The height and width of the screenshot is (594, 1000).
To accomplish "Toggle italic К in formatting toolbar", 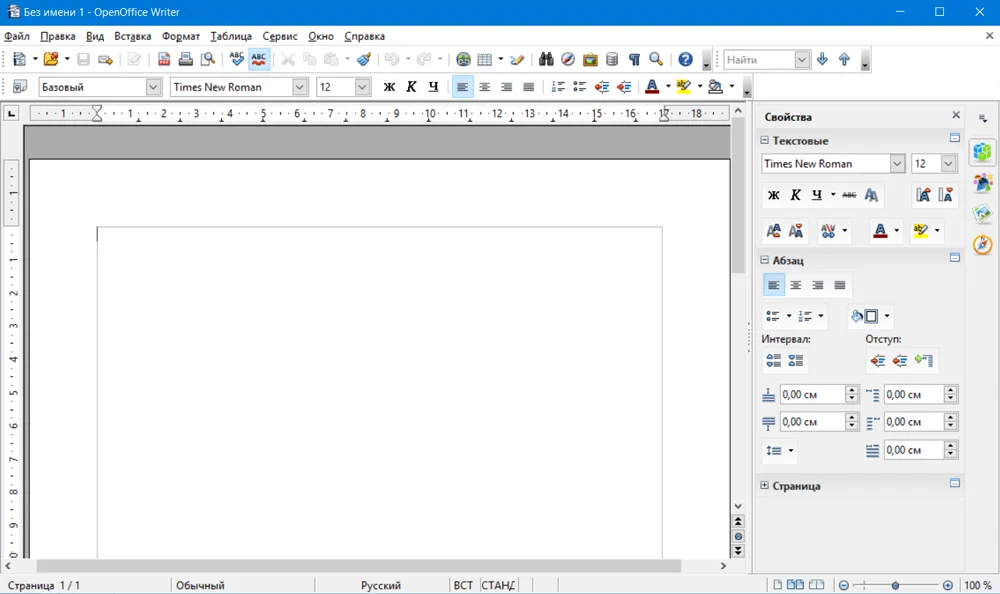I will click(x=411, y=87).
